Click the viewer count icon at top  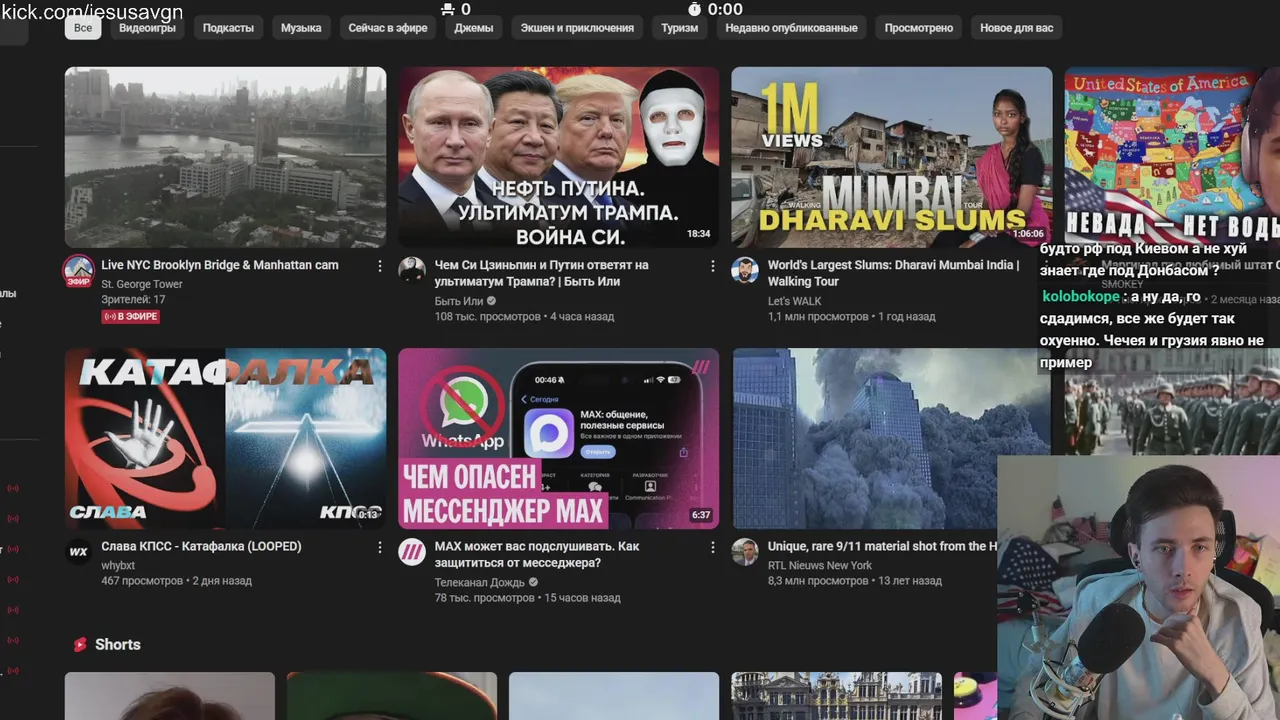point(447,9)
